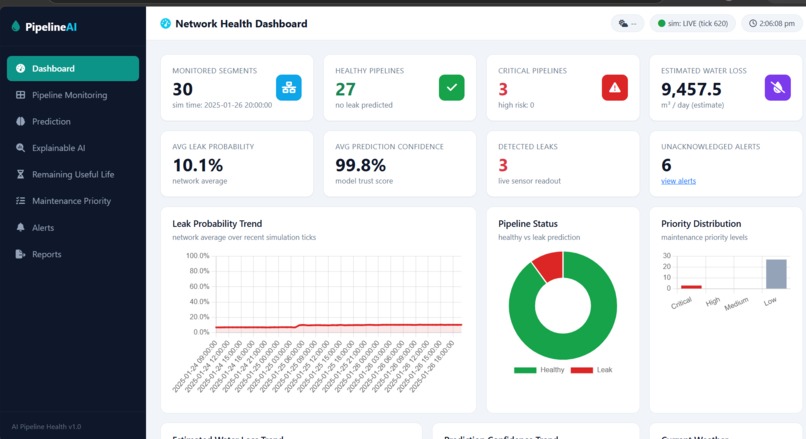Open the Alerts page from sidebar
The width and height of the screenshot is (806, 439).
(73, 227)
